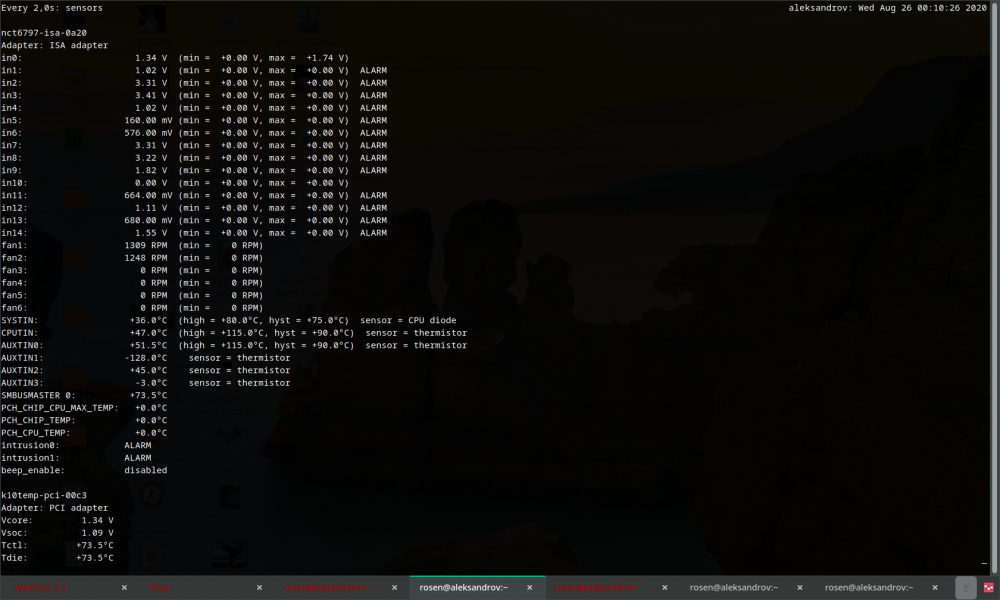Click the date and time in the terminal header
The image size is (1000, 600).
[922, 8]
